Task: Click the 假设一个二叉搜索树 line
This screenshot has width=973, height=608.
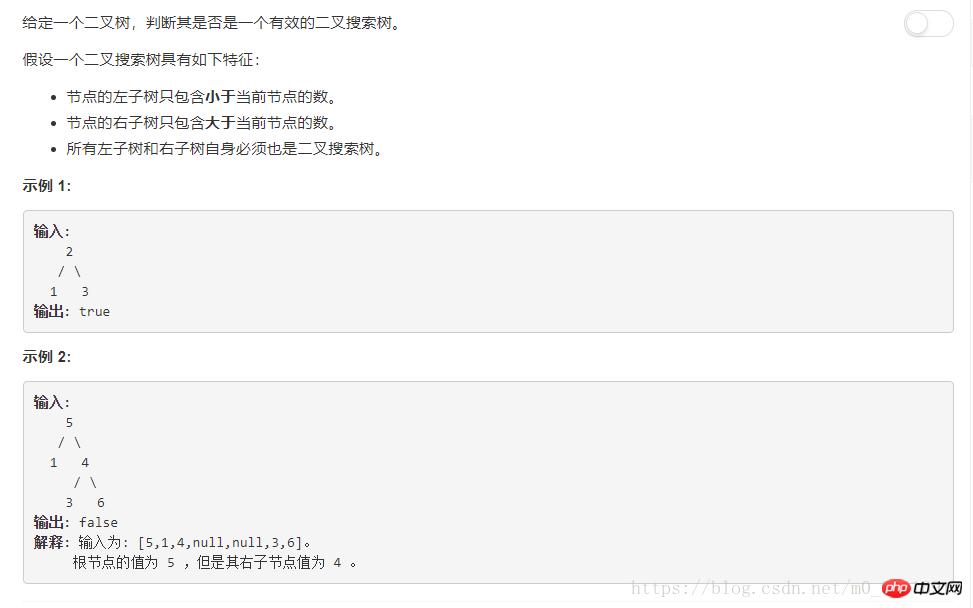Action: pyautogui.click(x=141, y=60)
